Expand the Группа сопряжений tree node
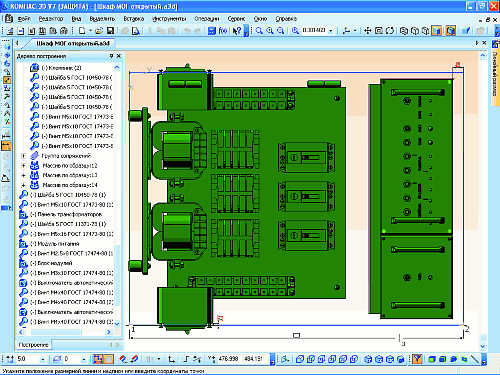The image size is (500, 375). click(23, 156)
